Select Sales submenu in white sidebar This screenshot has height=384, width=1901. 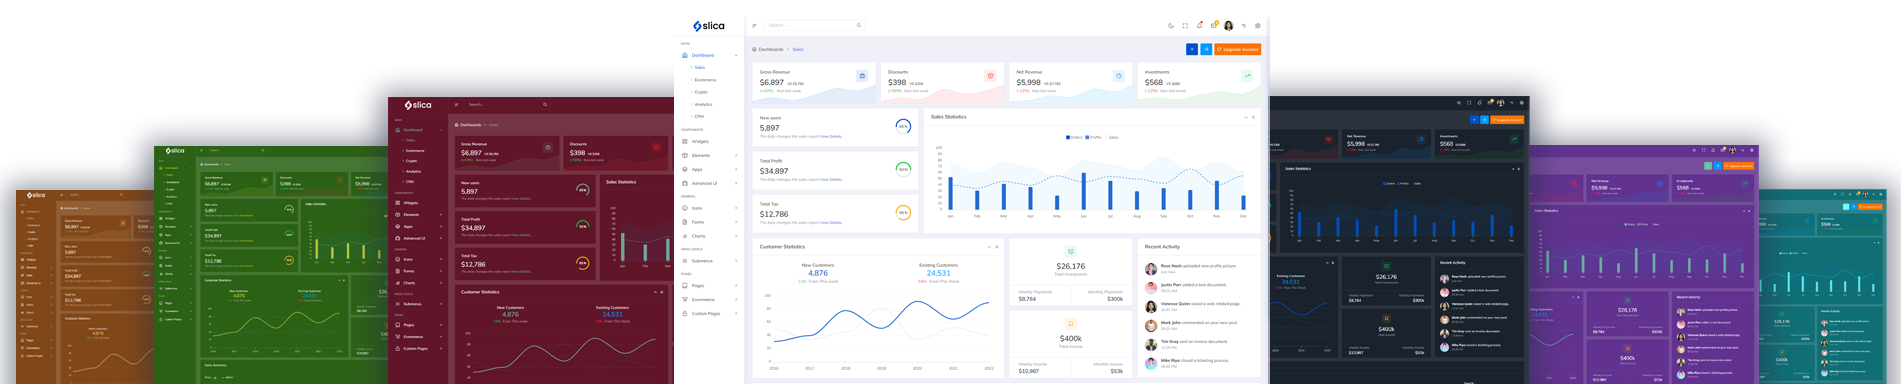[x=700, y=68]
